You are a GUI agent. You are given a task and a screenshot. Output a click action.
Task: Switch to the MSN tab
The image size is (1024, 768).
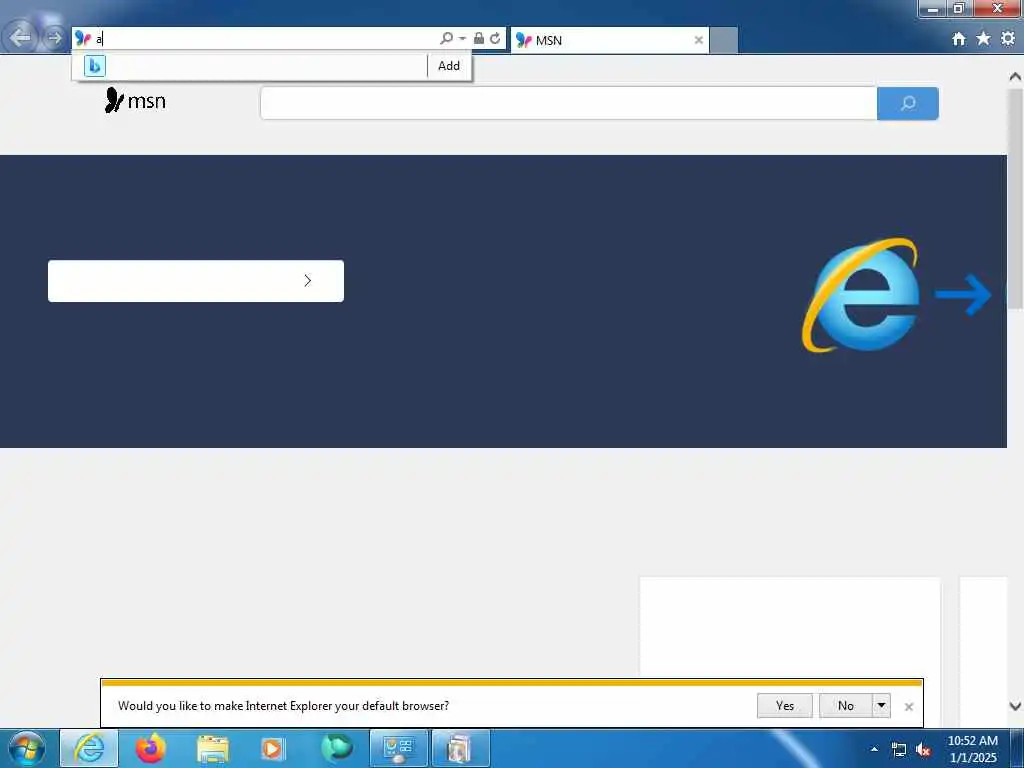pos(609,40)
